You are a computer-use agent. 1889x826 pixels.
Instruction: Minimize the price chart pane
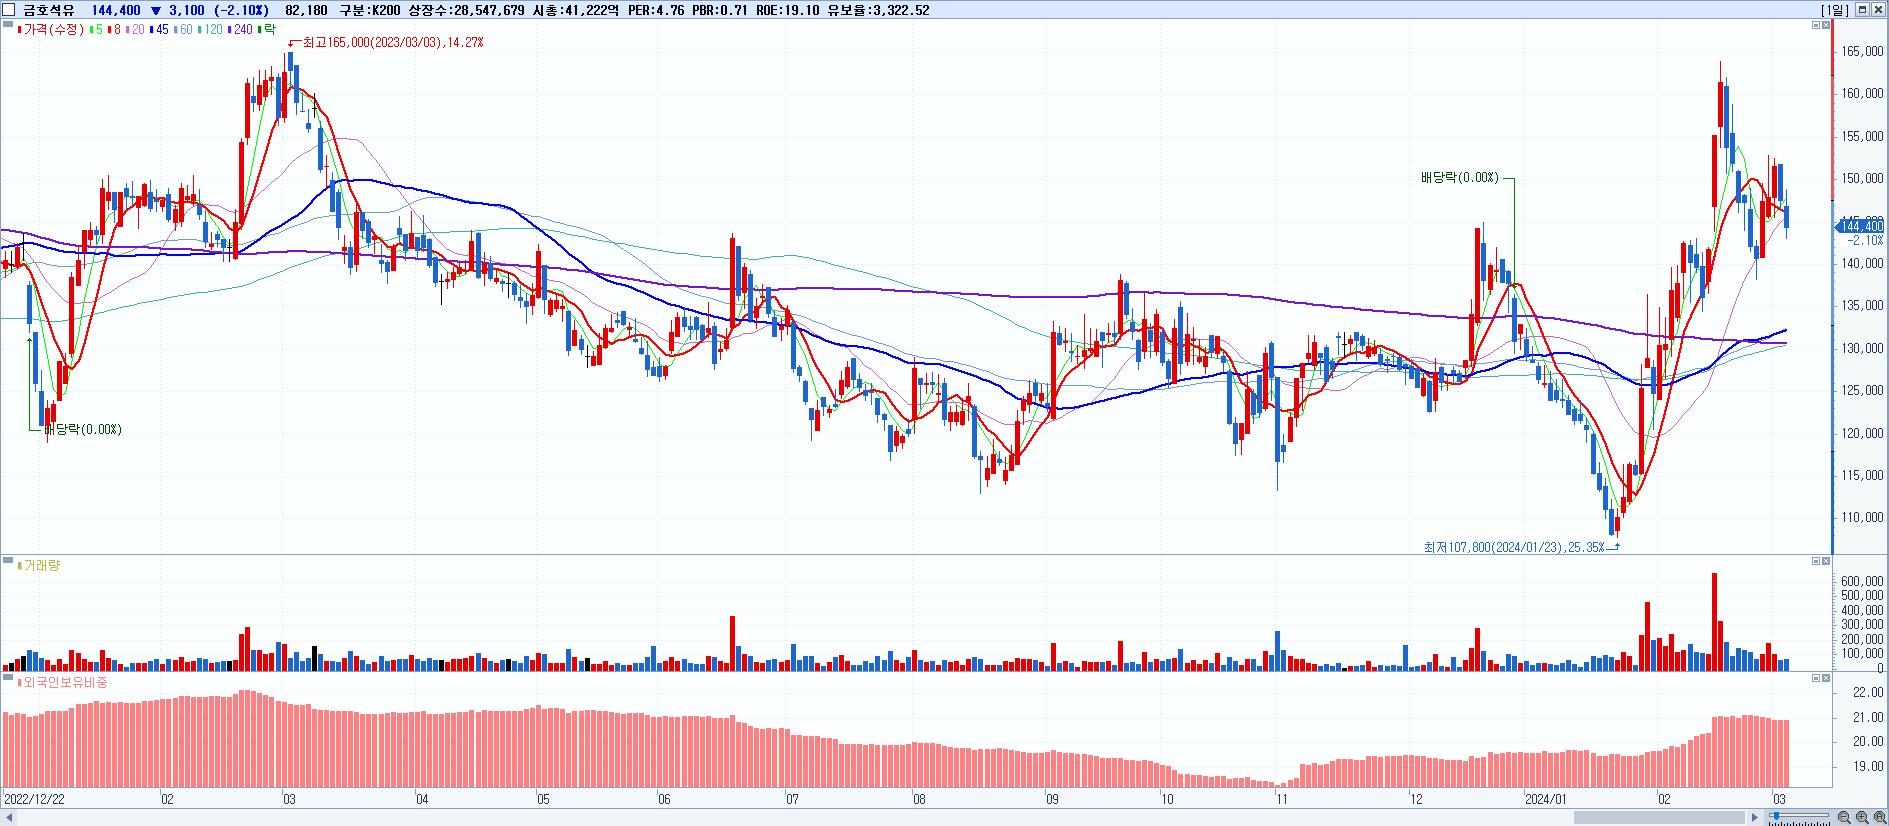point(1816,25)
